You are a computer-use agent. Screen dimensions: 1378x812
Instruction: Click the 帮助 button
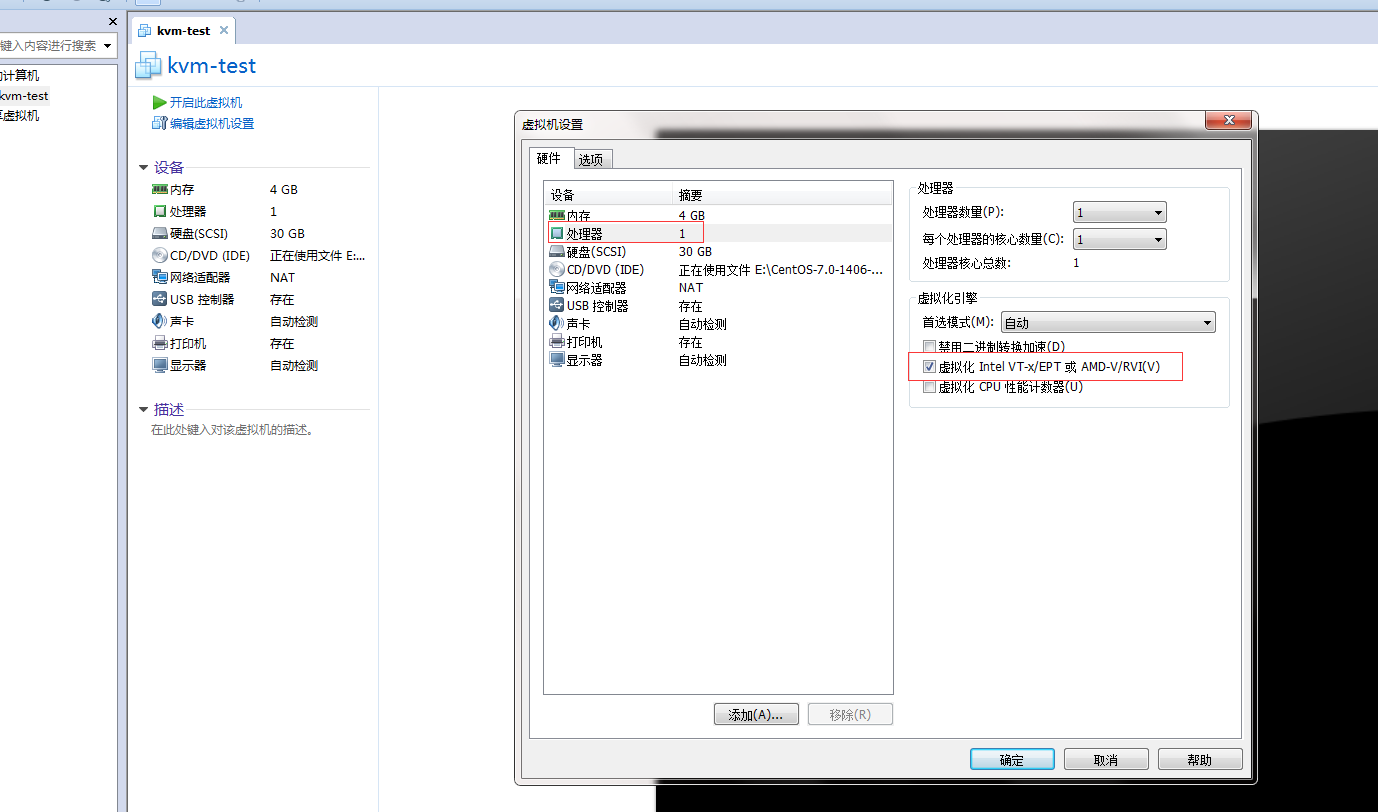coord(1200,759)
